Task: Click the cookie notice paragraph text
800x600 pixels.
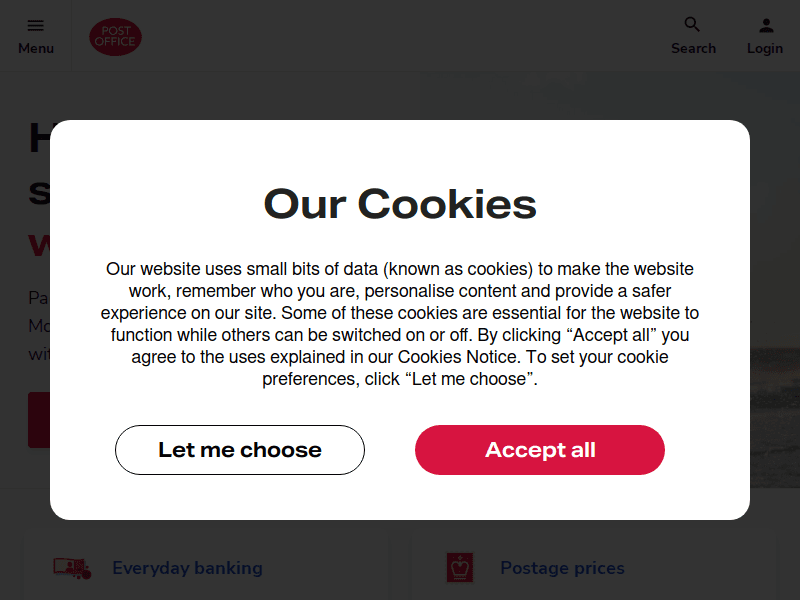Action: [400, 324]
